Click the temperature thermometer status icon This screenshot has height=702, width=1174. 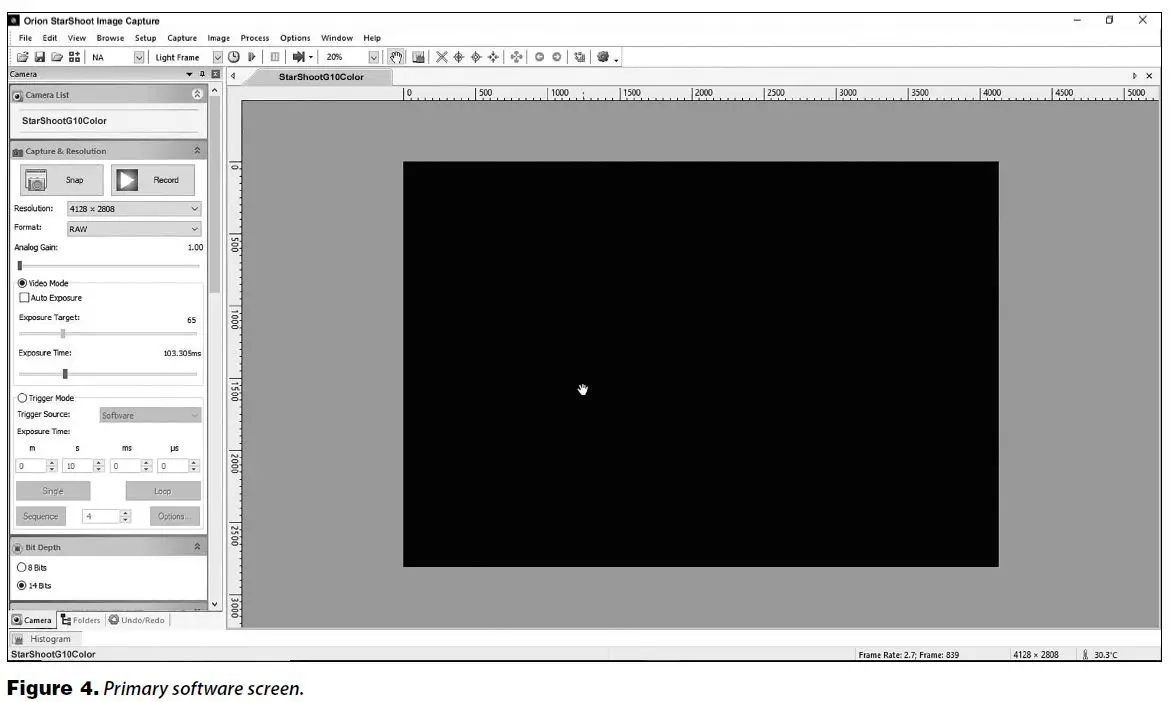(x=1085, y=655)
